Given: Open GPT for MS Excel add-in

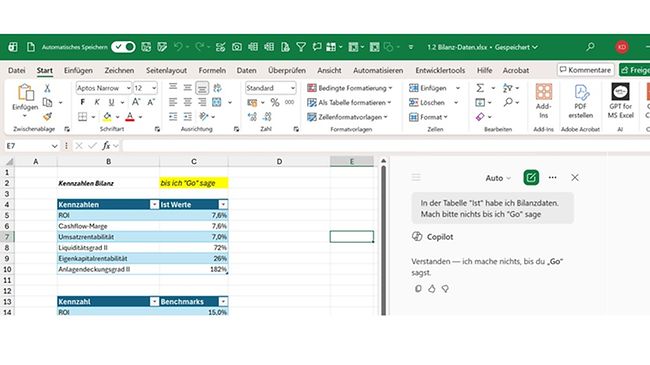Looking at the screenshot, I should [x=621, y=101].
